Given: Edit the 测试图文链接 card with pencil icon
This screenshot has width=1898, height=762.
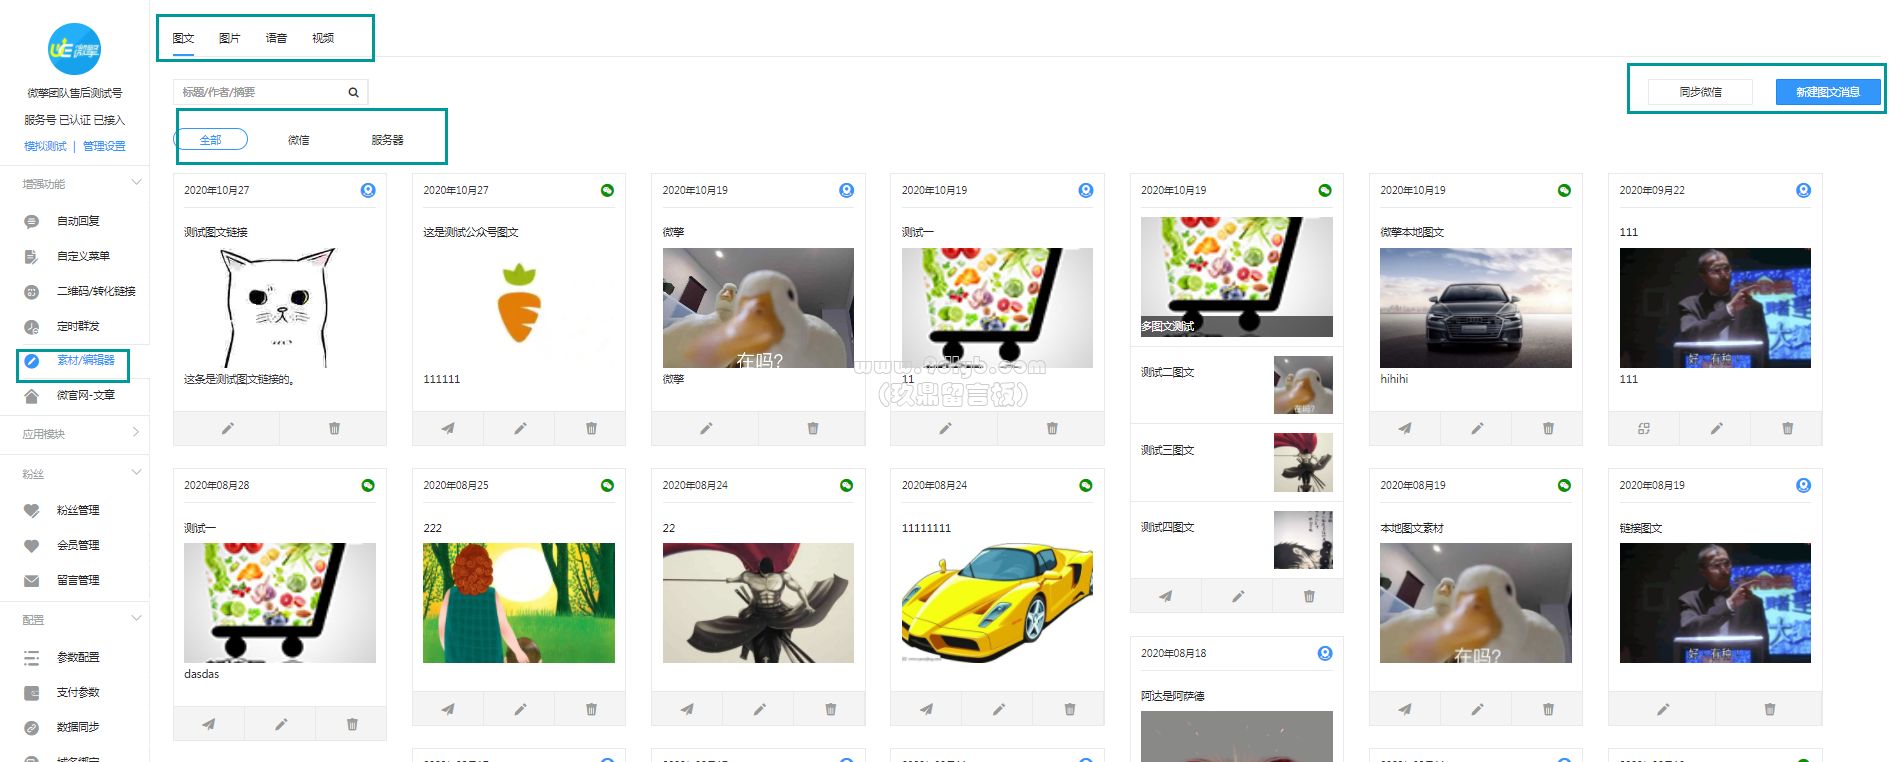Looking at the screenshot, I should pos(227,429).
